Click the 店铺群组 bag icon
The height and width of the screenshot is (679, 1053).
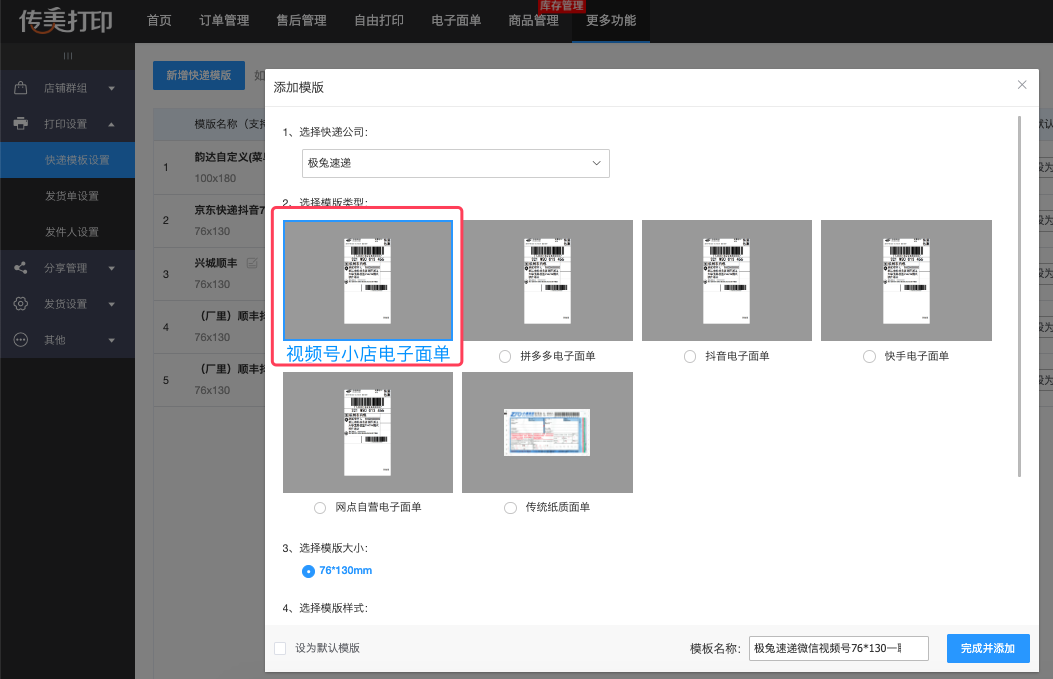point(21,88)
